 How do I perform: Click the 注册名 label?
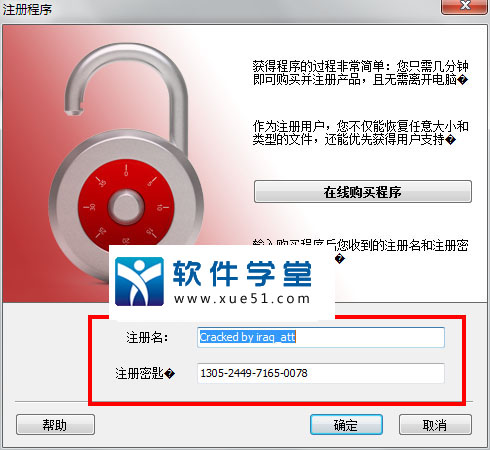click(147, 337)
